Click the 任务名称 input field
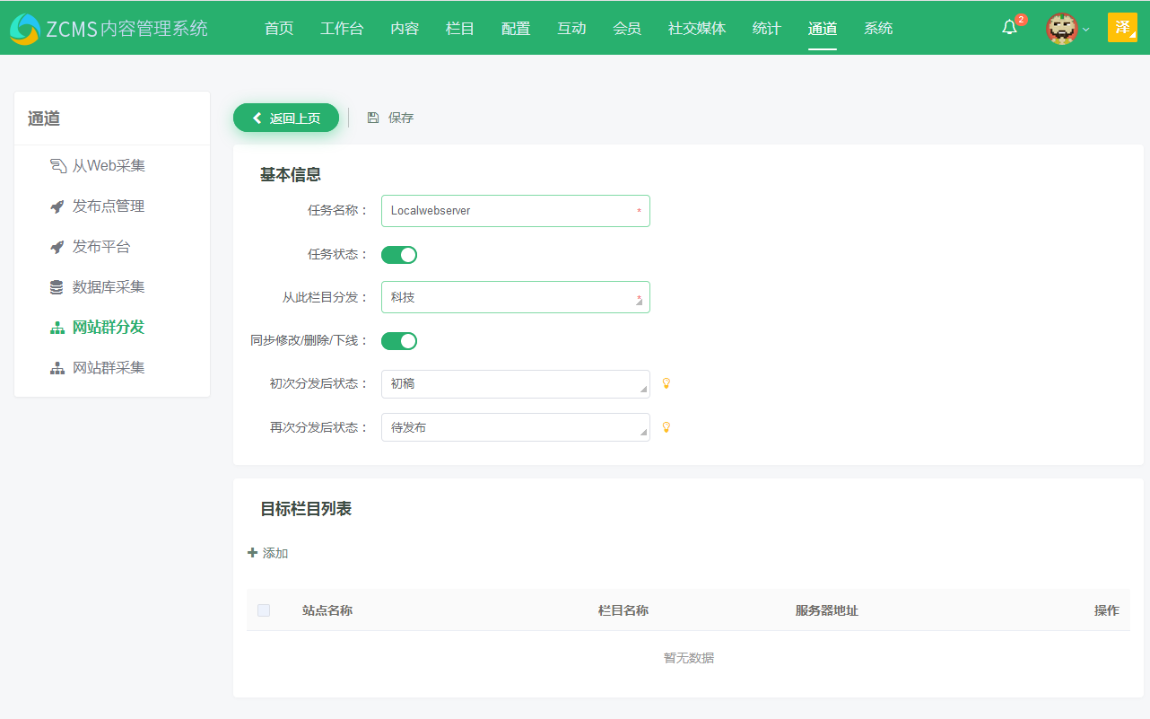Image resolution: width=1150 pixels, height=719 pixels. [515, 211]
